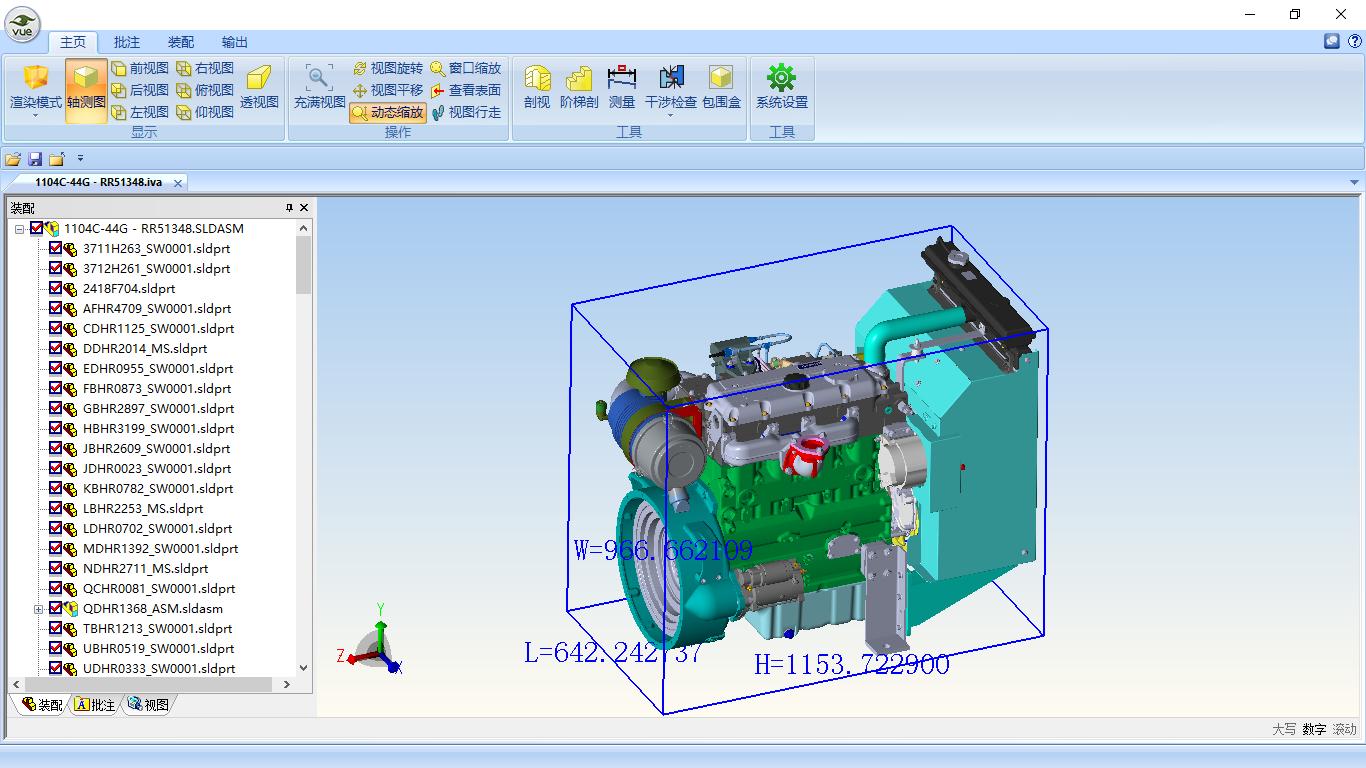Switch to 右视图 right view
The width and height of the screenshot is (1366, 768).
pos(205,68)
